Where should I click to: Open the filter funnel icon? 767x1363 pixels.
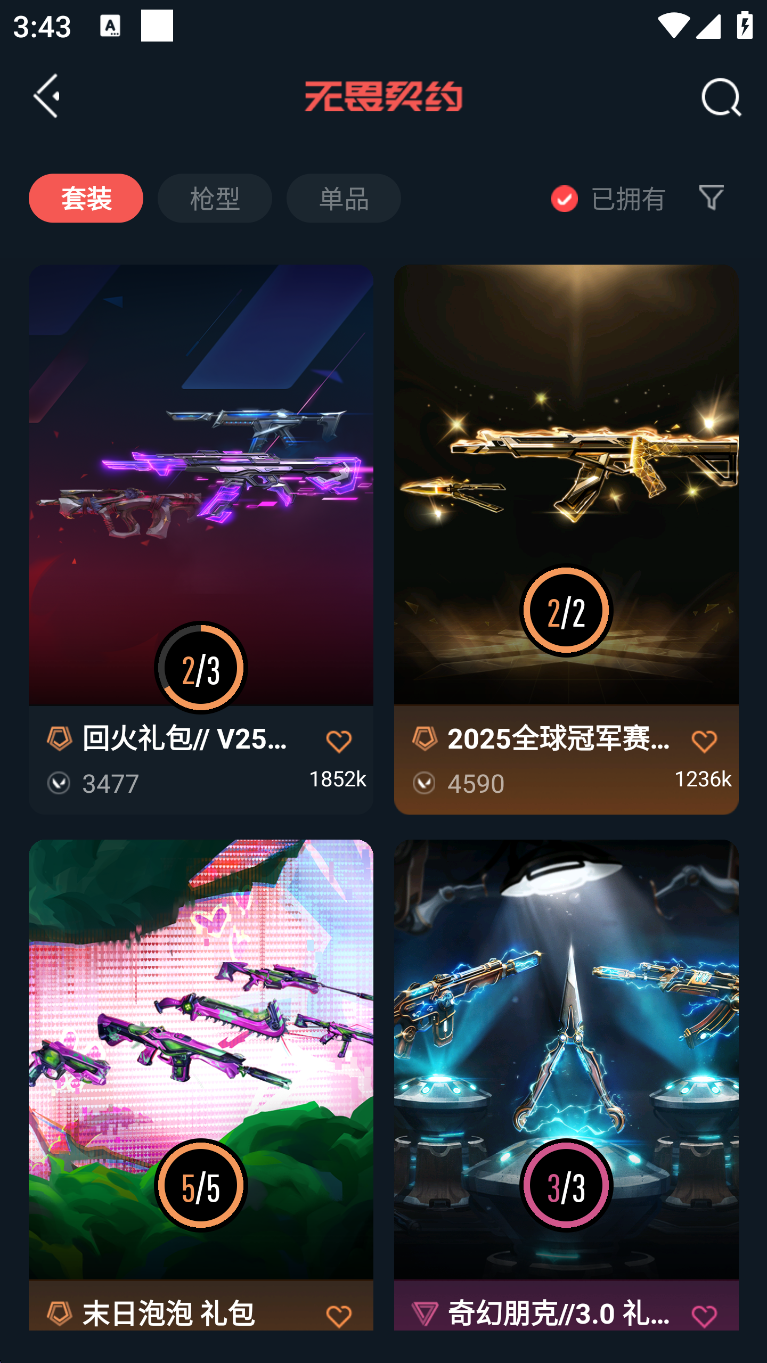[711, 198]
